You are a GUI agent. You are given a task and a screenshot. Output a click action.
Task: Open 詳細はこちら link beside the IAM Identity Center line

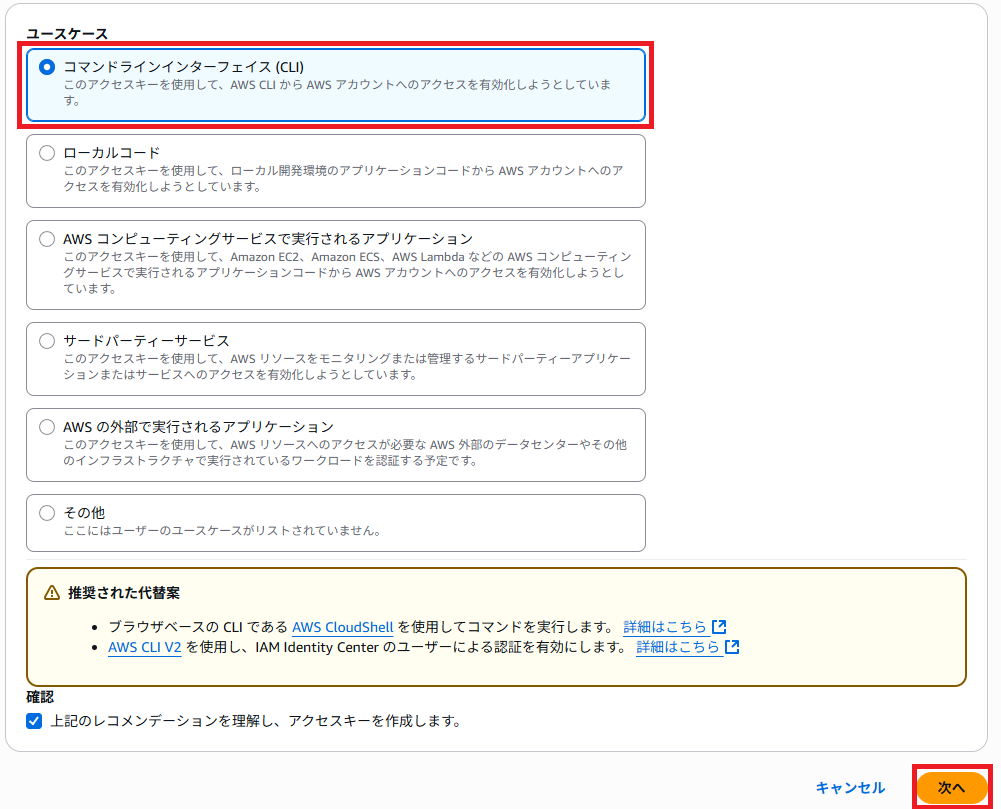(677, 647)
